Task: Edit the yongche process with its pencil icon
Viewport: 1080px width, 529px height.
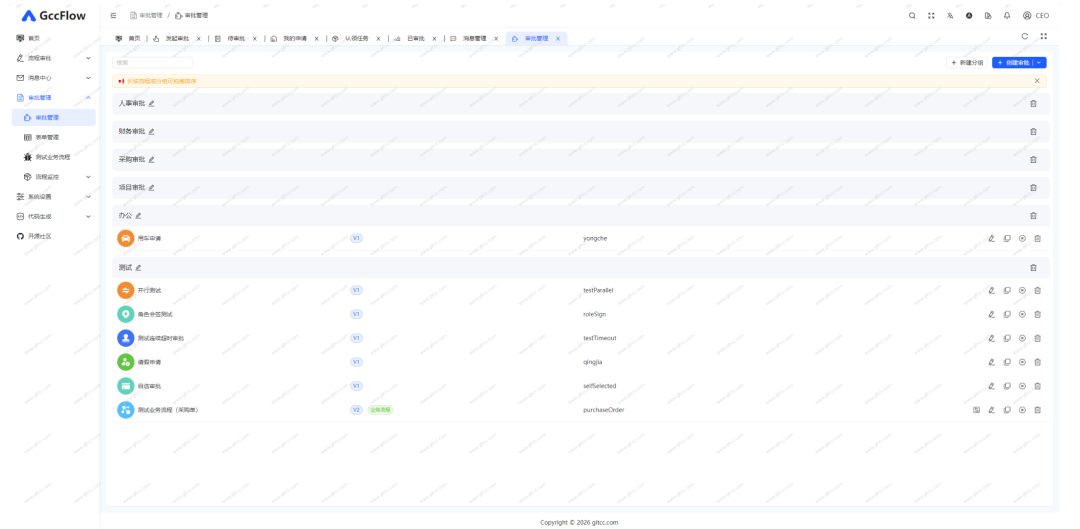Action: [x=992, y=238]
